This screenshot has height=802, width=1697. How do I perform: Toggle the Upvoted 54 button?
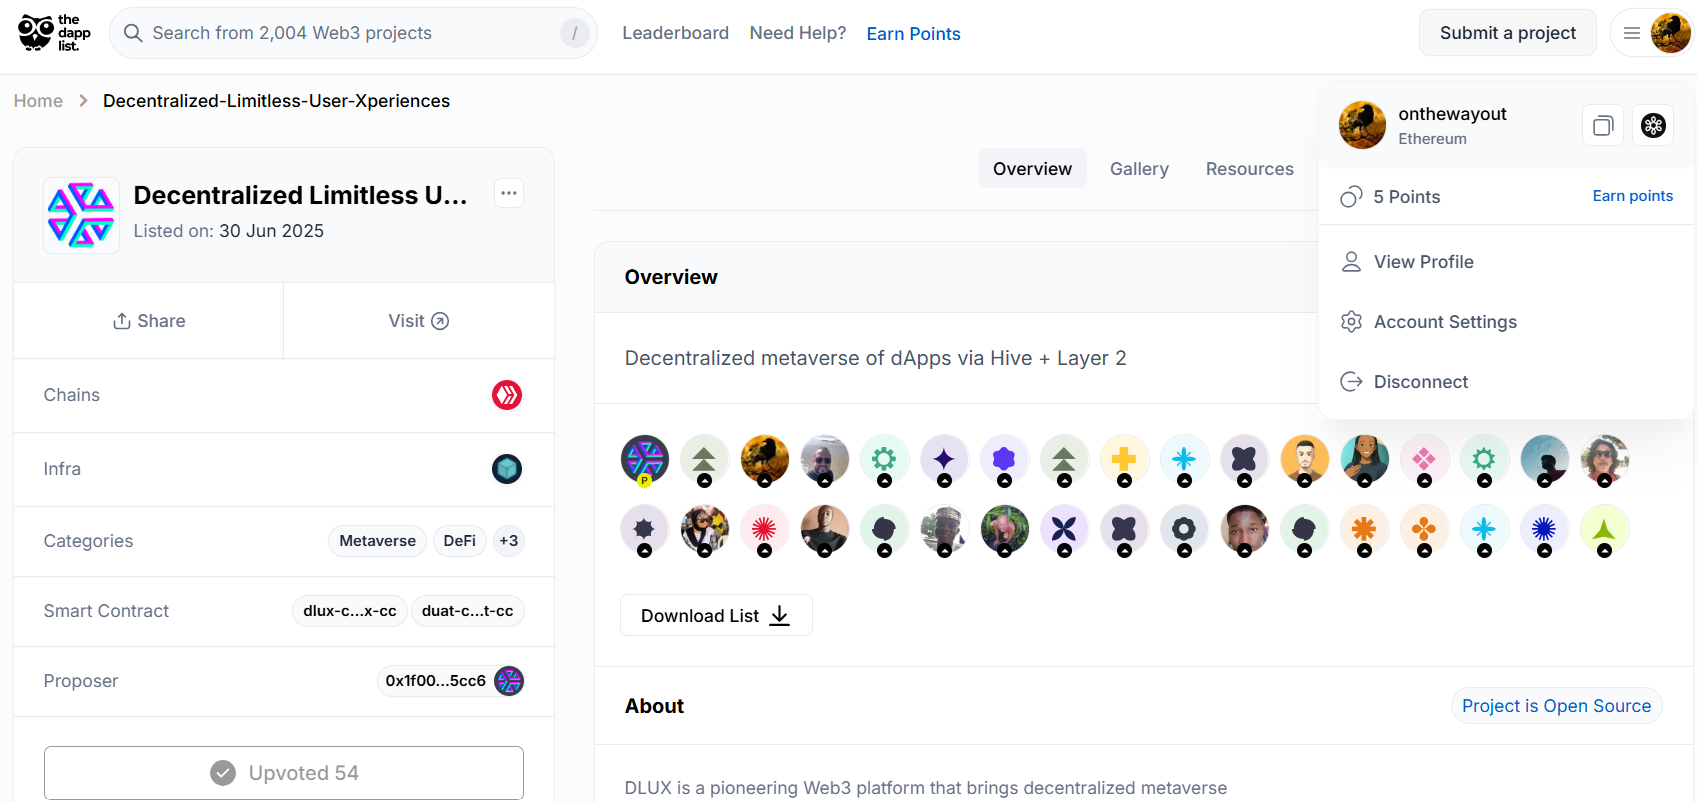284,773
